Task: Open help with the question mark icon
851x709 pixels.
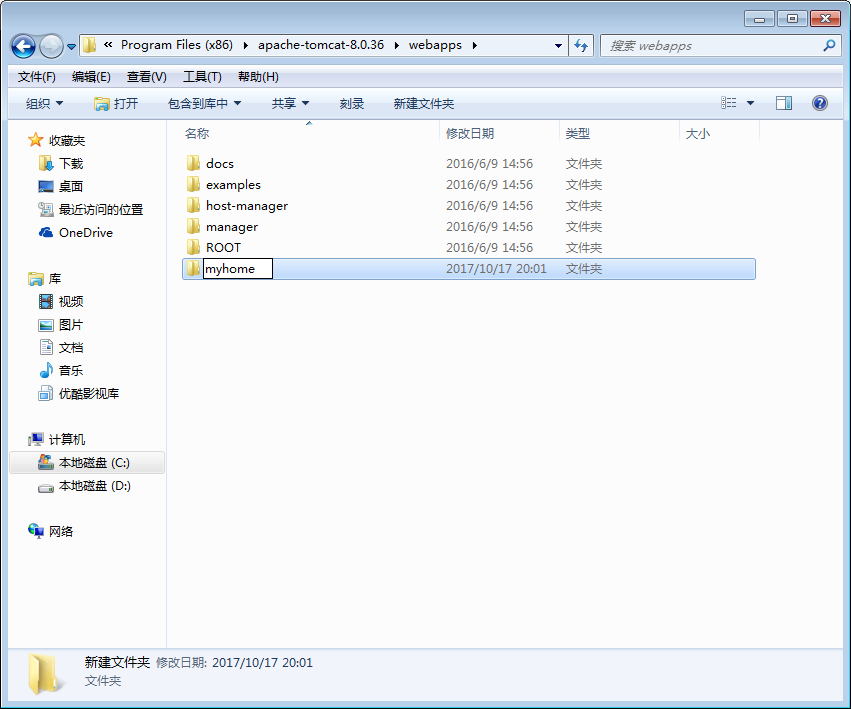Action: click(x=820, y=103)
